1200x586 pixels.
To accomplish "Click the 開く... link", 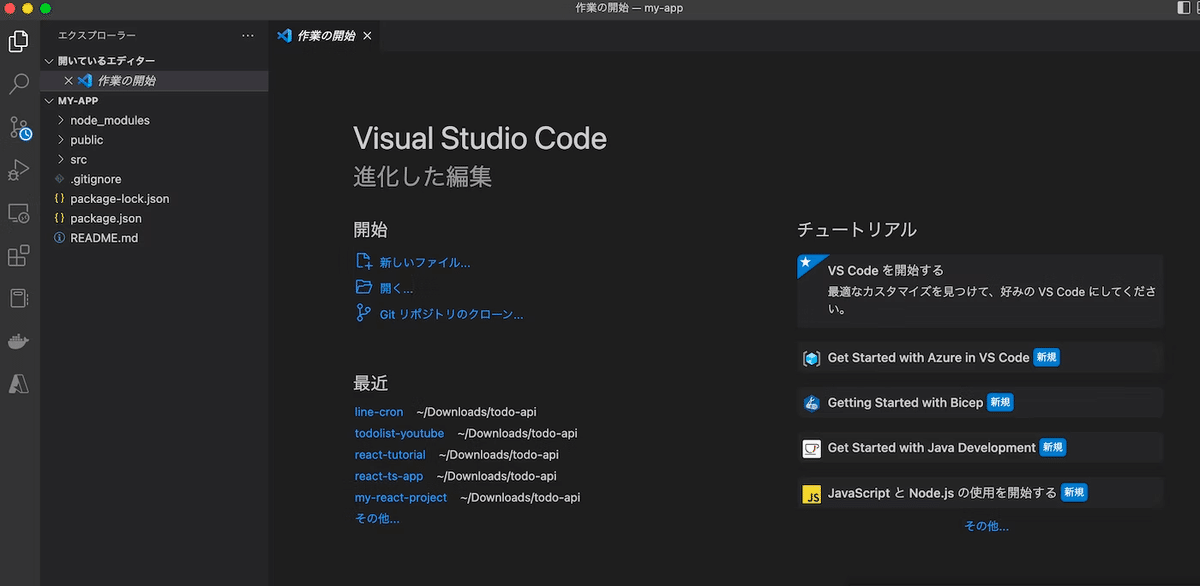I will point(397,288).
